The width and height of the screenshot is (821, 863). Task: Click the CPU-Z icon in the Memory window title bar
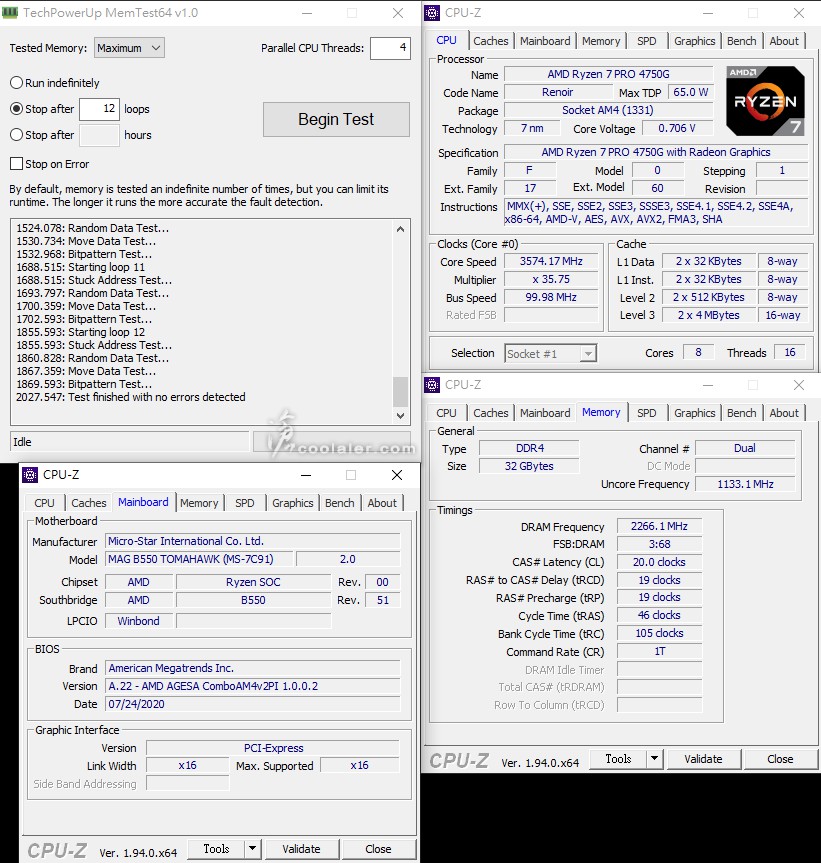[x=432, y=385]
